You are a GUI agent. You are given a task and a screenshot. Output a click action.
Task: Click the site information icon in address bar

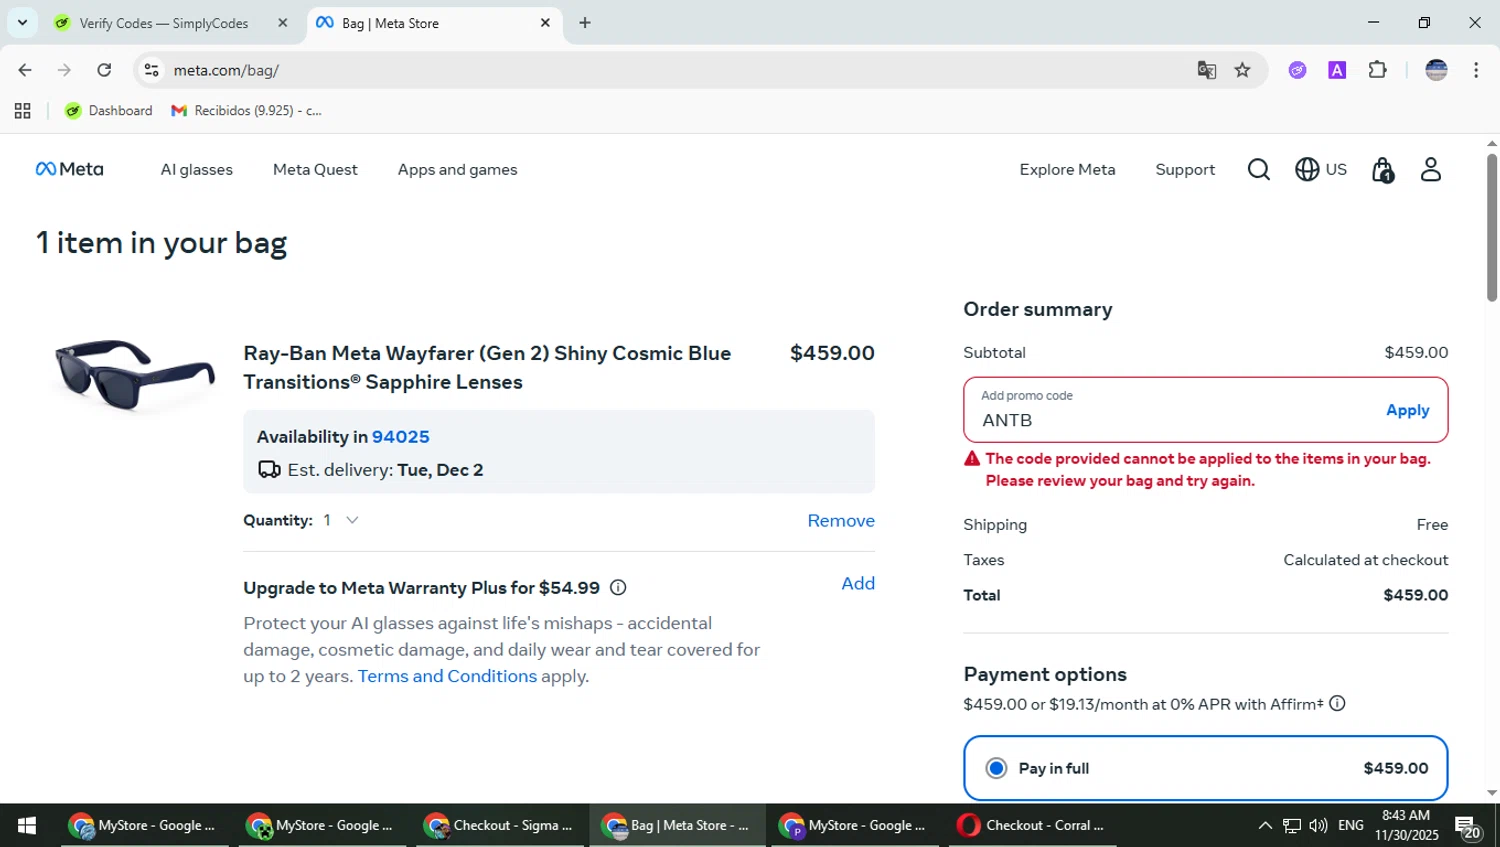(152, 70)
